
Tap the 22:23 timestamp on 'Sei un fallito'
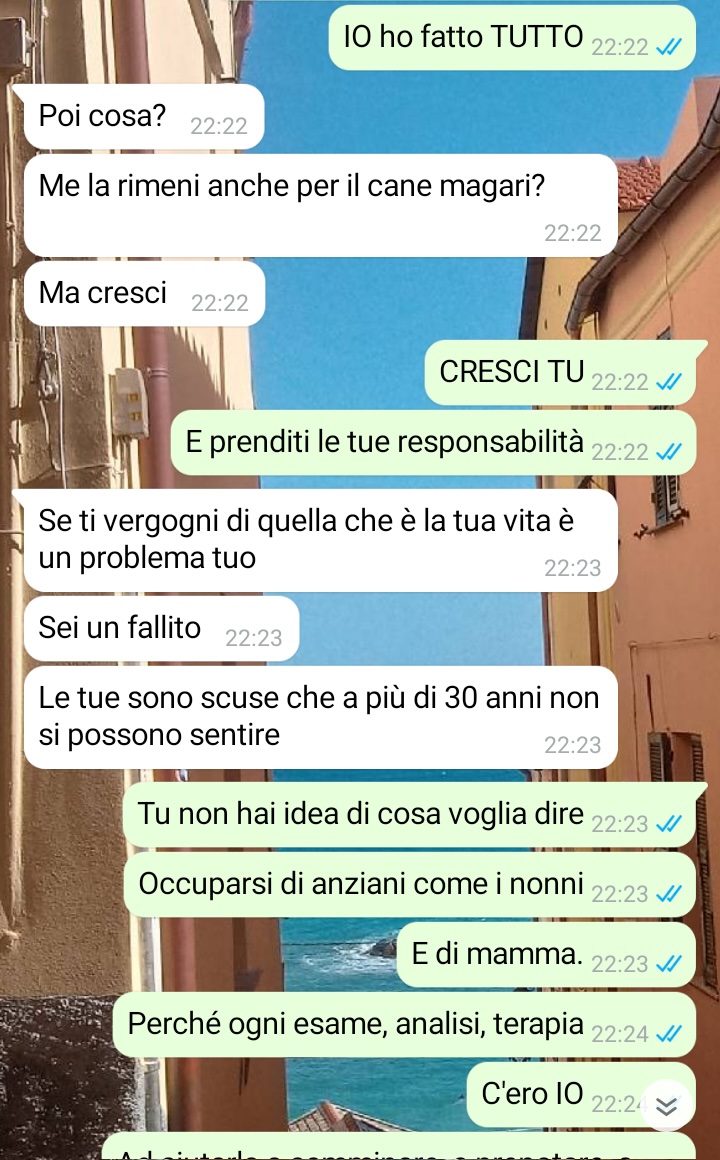pyautogui.click(x=254, y=638)
